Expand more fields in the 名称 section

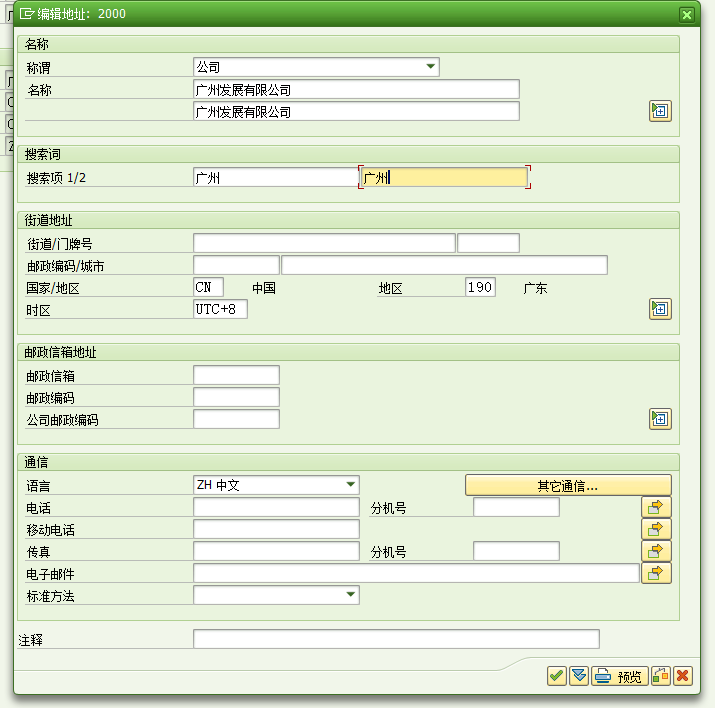660,111
